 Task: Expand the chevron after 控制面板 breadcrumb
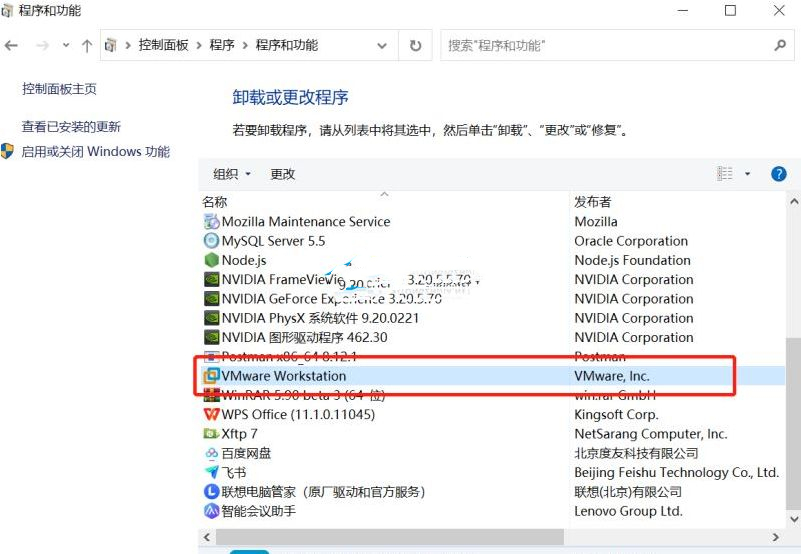click(199, 45)
